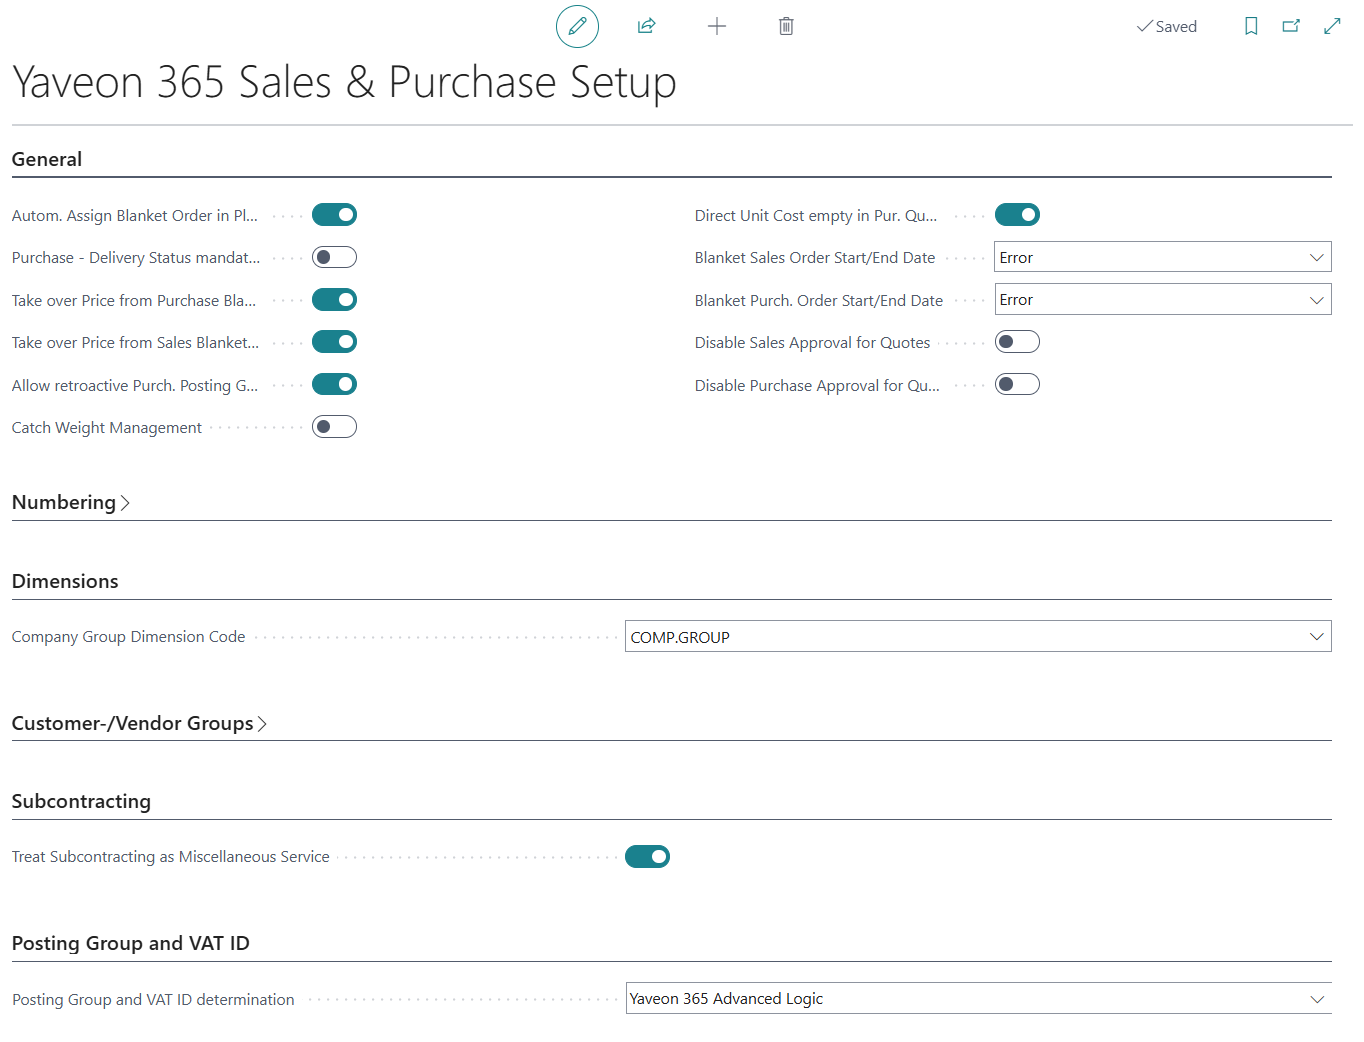Click the pencil edit icon
The height and width of the screenshot is (1042, 1364).
pyautogui.click(x=577, y=27)
